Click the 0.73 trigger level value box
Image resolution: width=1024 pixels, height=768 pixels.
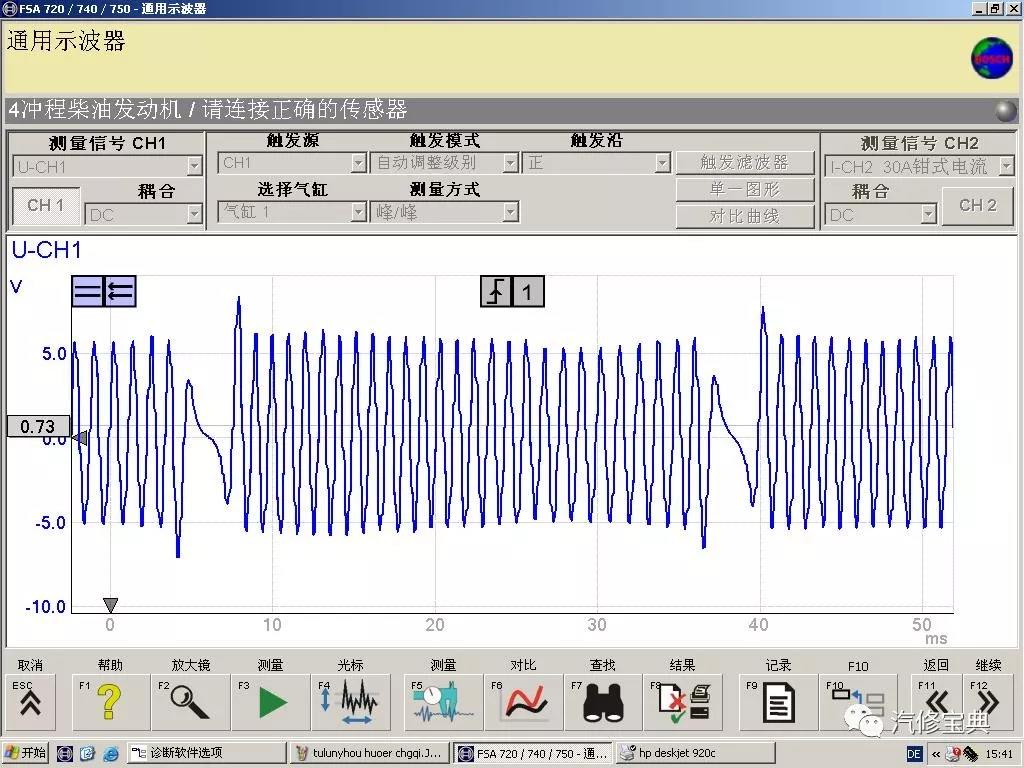click(x=38, y=426)
